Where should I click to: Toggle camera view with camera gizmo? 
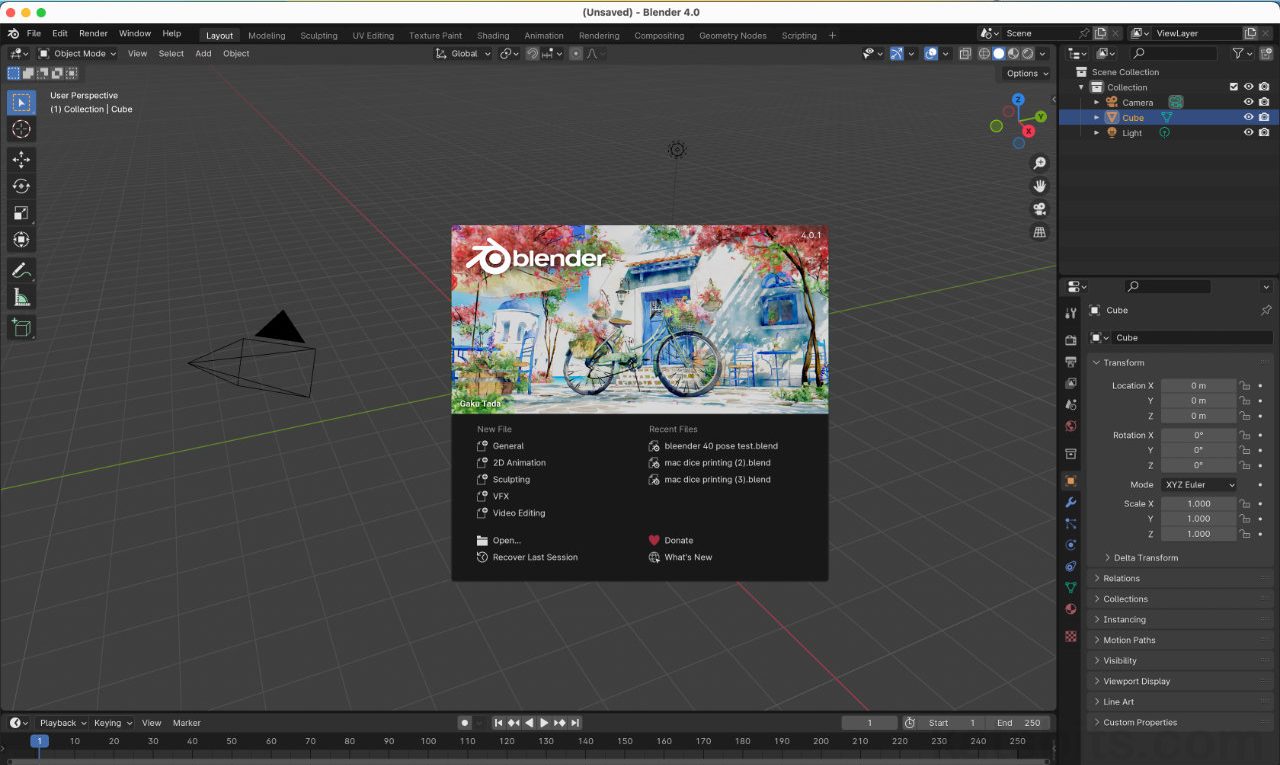(1040, 209)
